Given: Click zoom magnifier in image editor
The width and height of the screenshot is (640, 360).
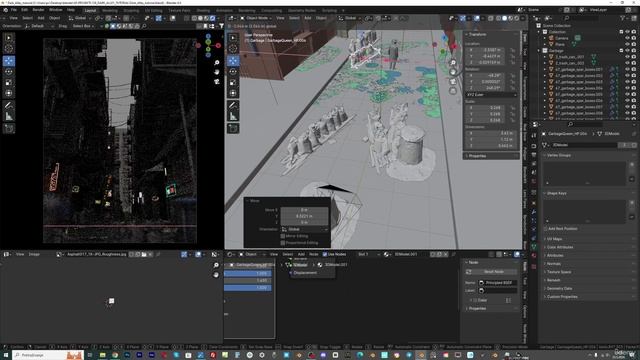Looking at the screenshot, I should (216, 265).
